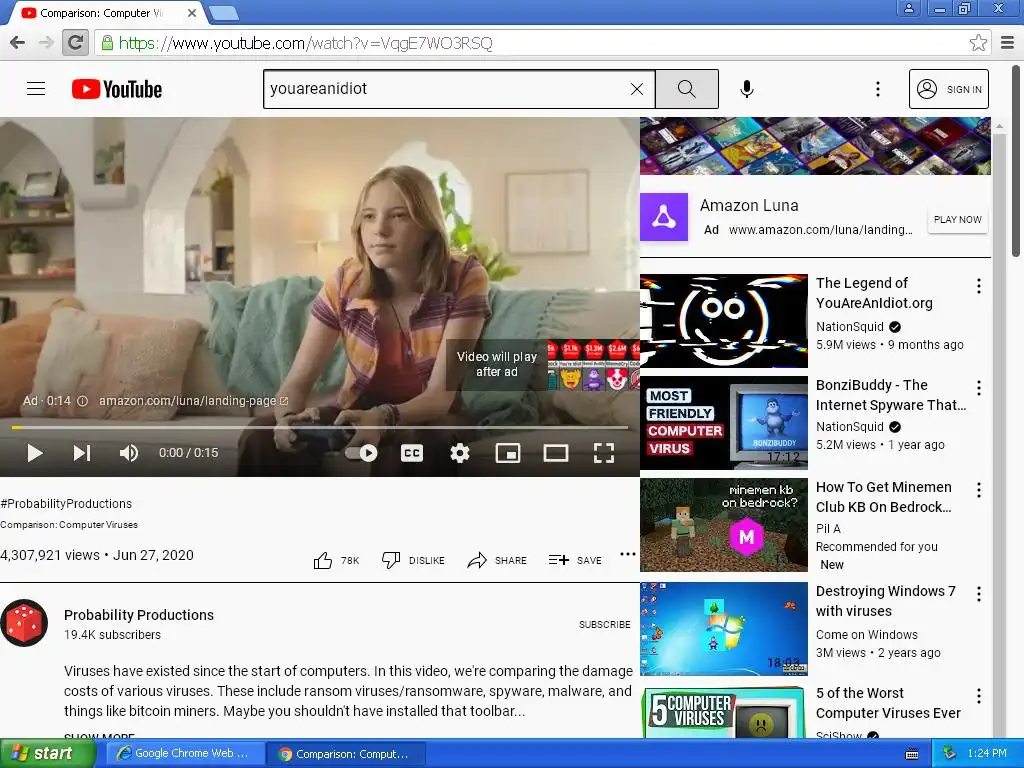Open Chrome user profile button
Image resolution: width=1024 pixels, height=768 pixels.
[908, 8]
